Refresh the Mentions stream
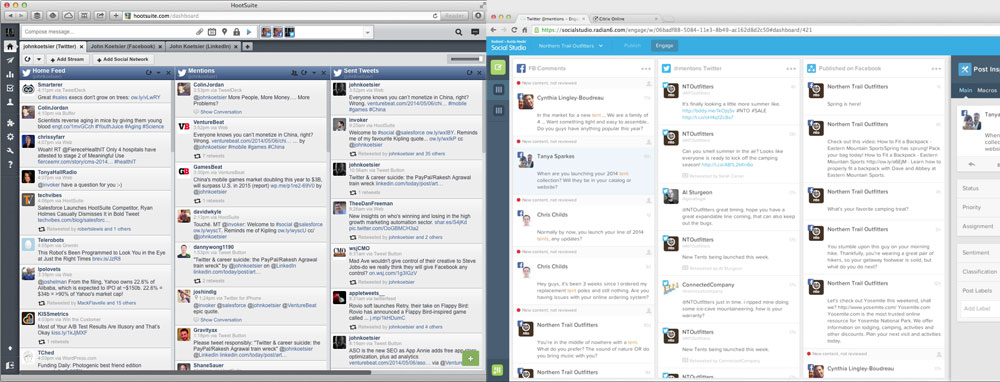The height and width of the screenshot is (382, 1000). click(x=304, y=73)
